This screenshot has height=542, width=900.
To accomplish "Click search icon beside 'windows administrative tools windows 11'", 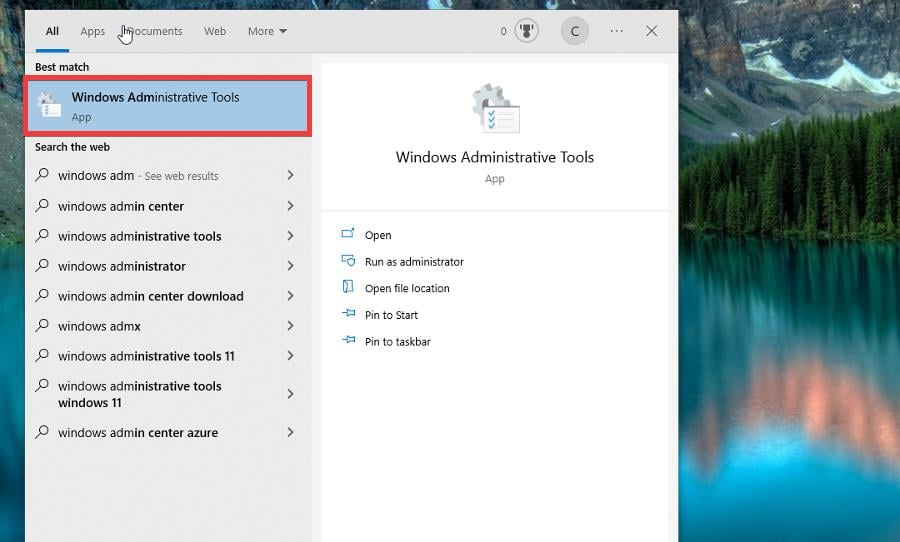I will point(42,385).
